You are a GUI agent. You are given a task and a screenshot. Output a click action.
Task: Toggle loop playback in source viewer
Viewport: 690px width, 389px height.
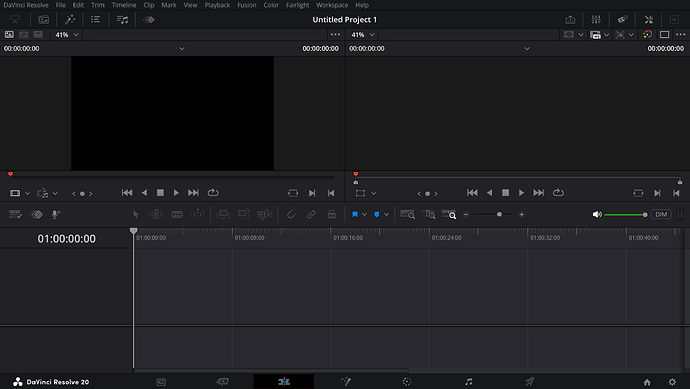[213, 192]
